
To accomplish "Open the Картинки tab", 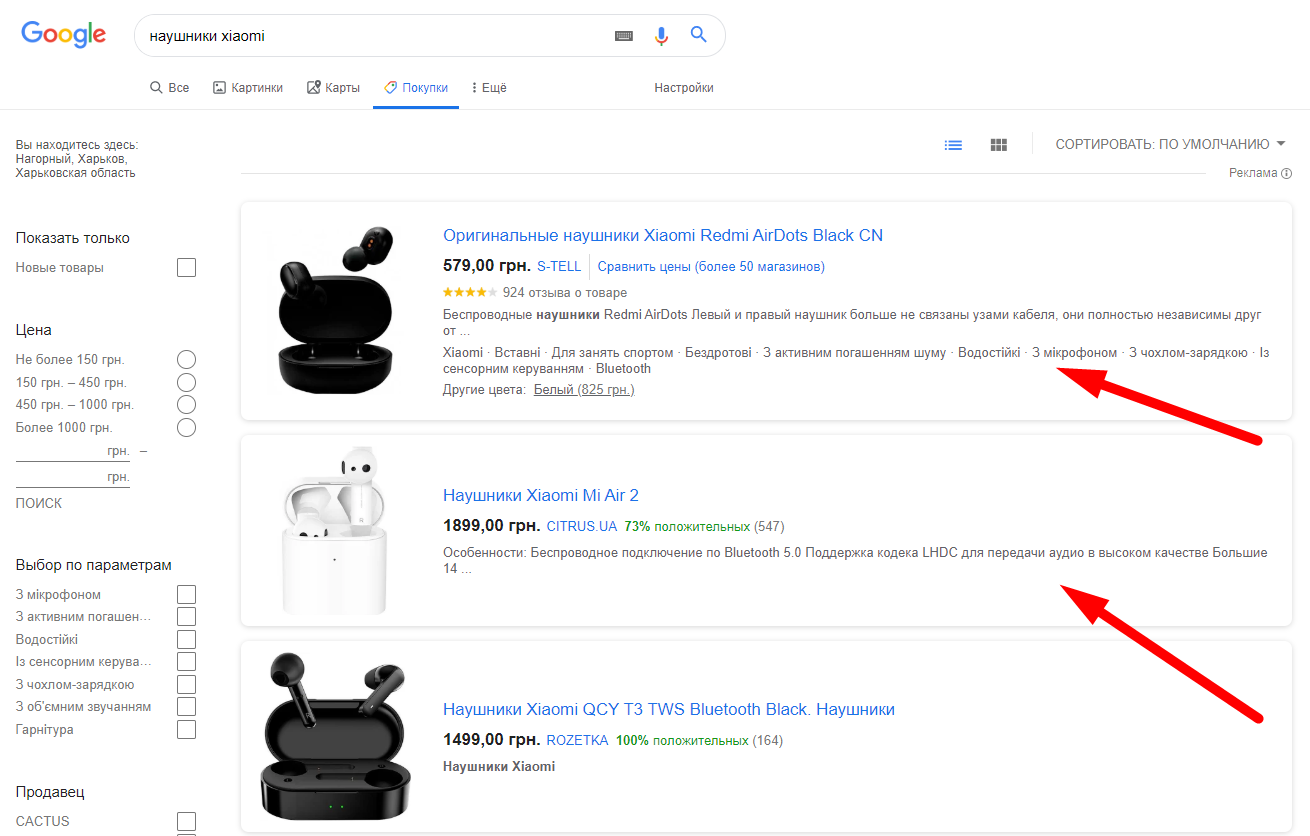I will pos(248,88).
